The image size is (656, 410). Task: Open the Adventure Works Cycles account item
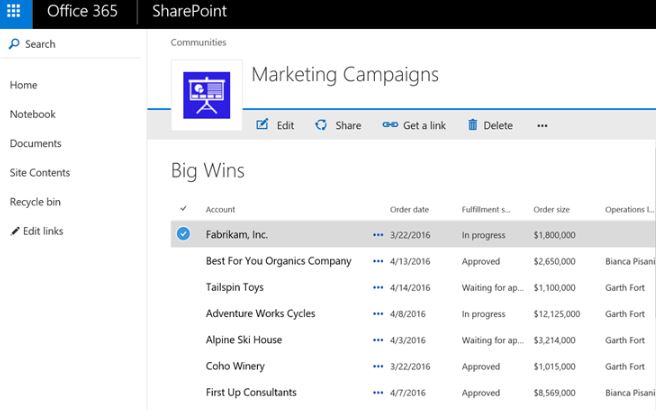click(x=260, y=314)
